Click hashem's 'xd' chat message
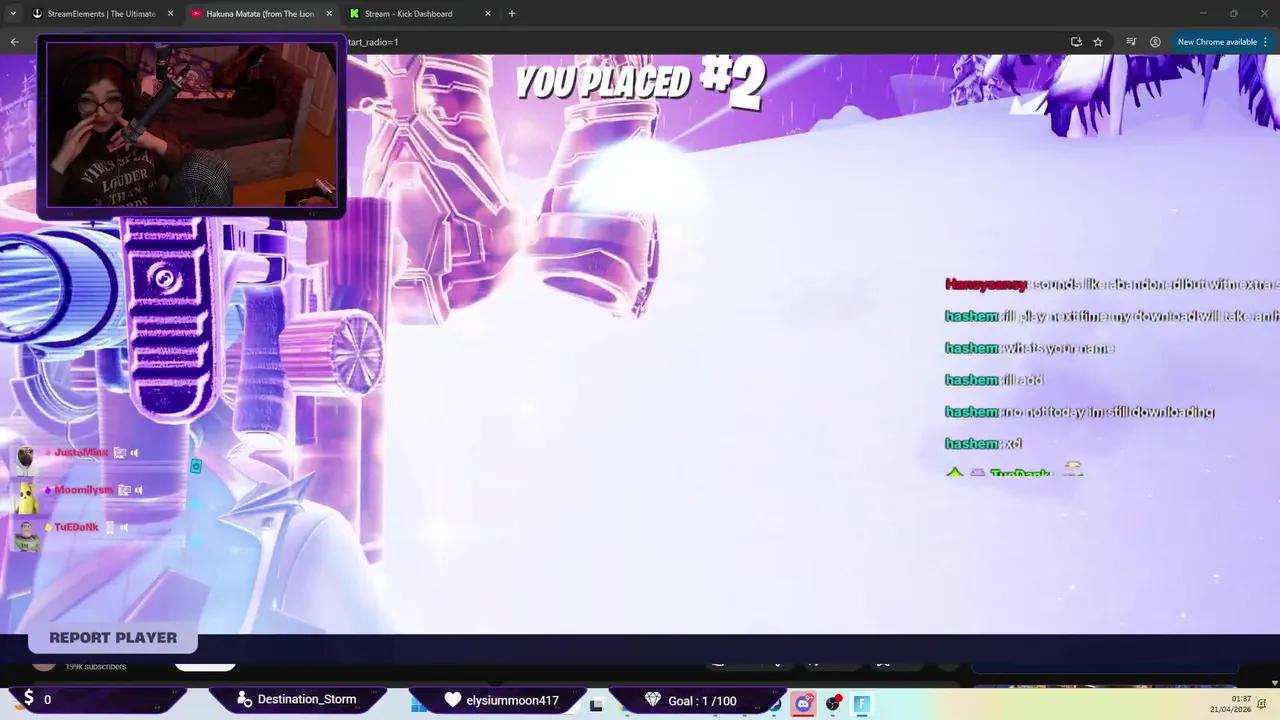This screenshot has width=1280, height=720. [983, 444]
